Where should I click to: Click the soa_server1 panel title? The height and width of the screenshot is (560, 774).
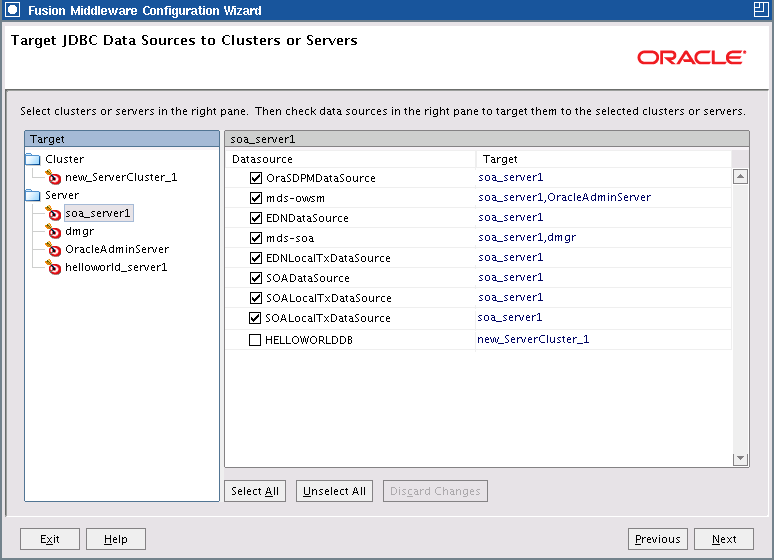click(x=487, y=139)
